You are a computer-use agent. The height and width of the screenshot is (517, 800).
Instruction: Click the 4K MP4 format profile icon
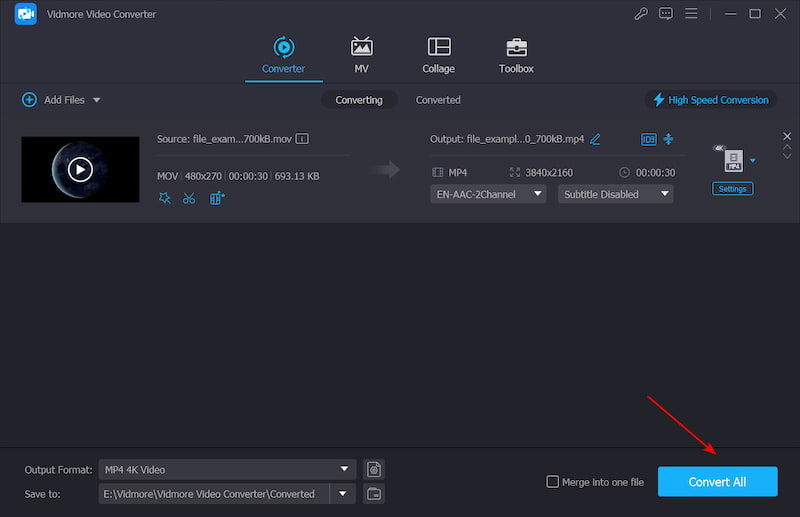click(732, 161)
